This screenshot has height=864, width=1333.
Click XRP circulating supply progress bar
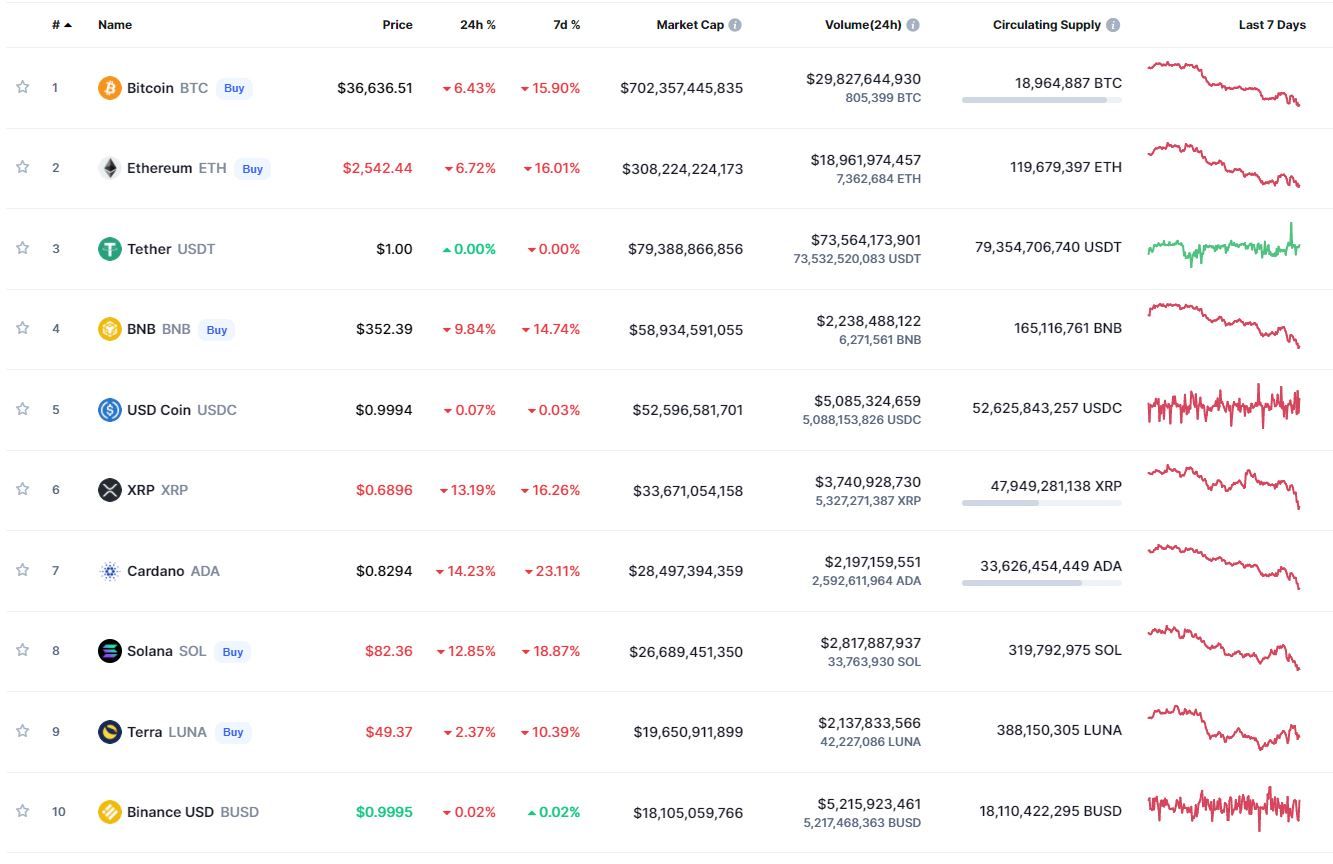[1041, 503]
